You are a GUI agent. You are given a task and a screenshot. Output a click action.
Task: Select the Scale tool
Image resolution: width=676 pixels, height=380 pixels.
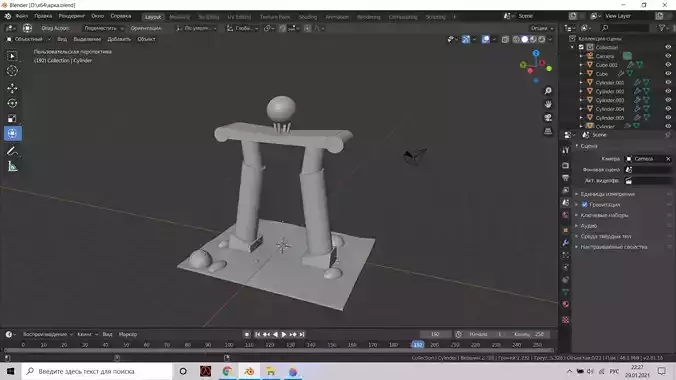(12, 119)
